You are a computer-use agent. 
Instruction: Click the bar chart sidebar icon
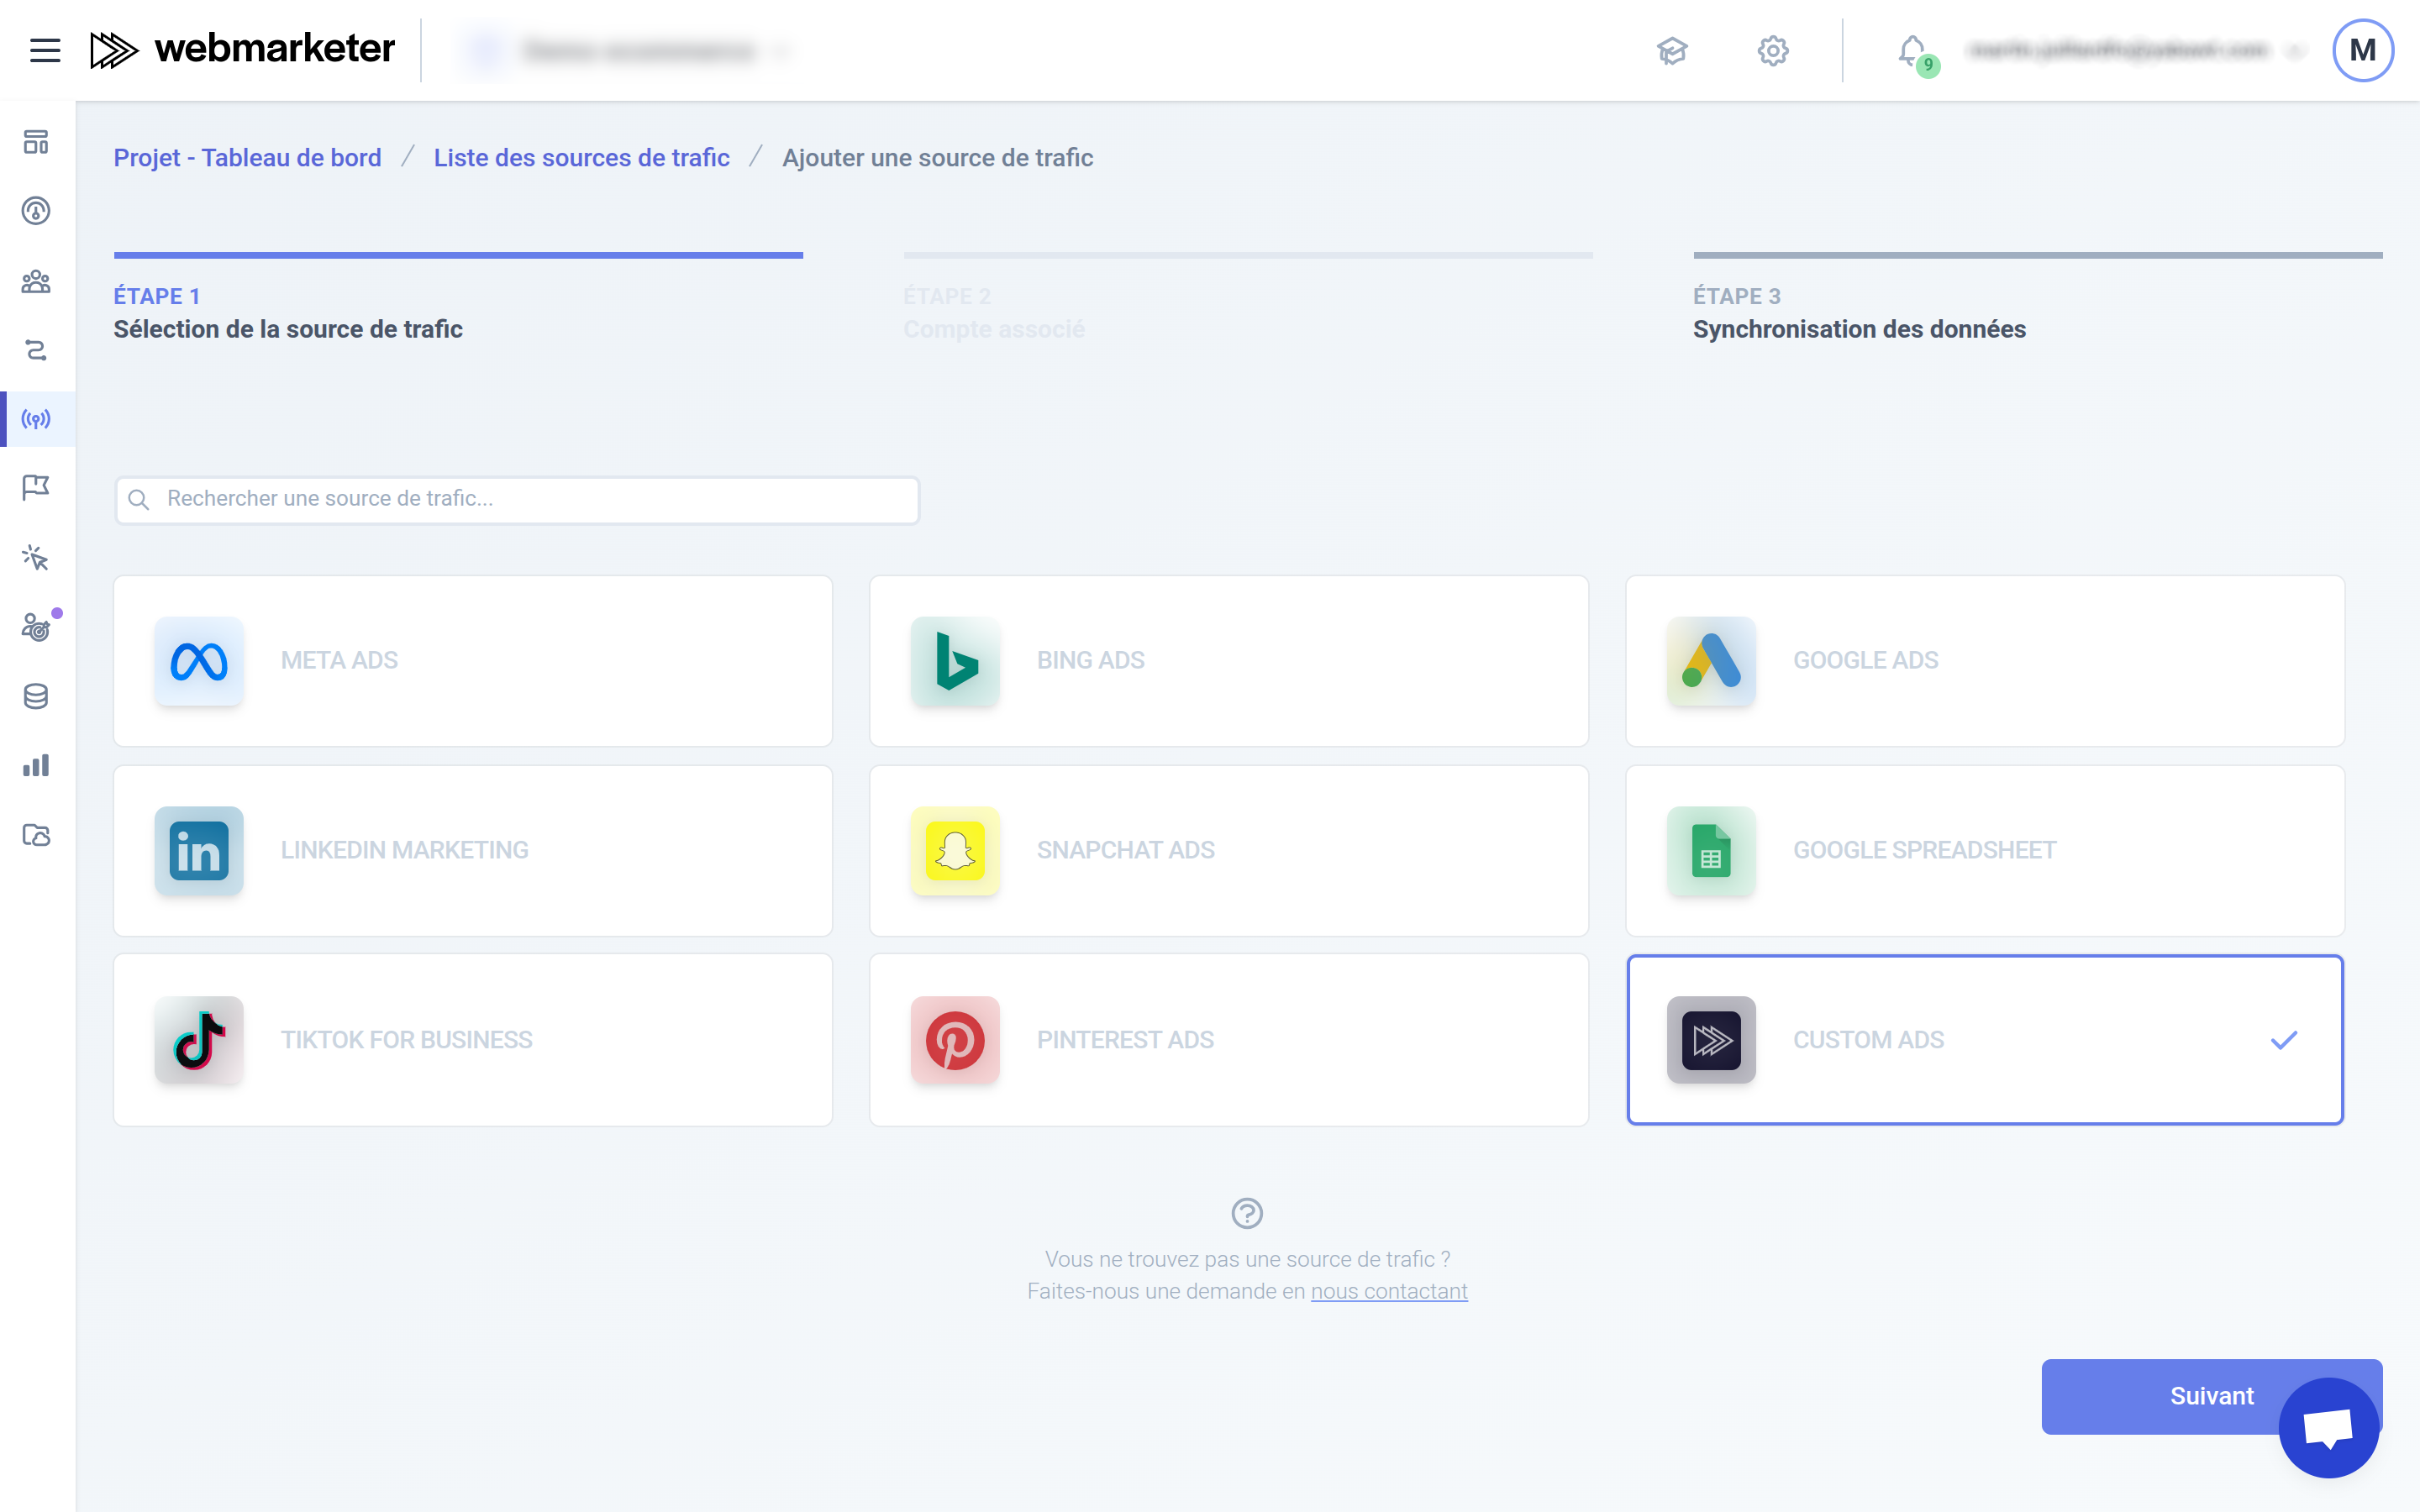36,766
